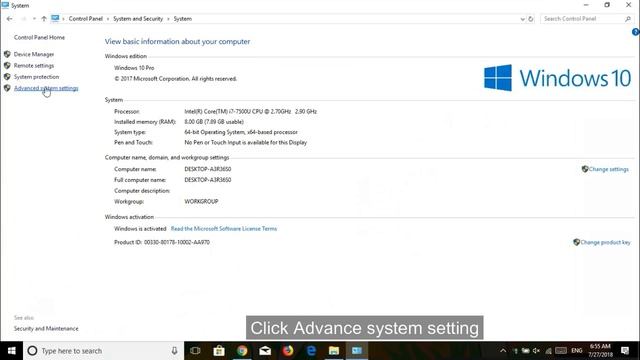Open System protection link

36,77
